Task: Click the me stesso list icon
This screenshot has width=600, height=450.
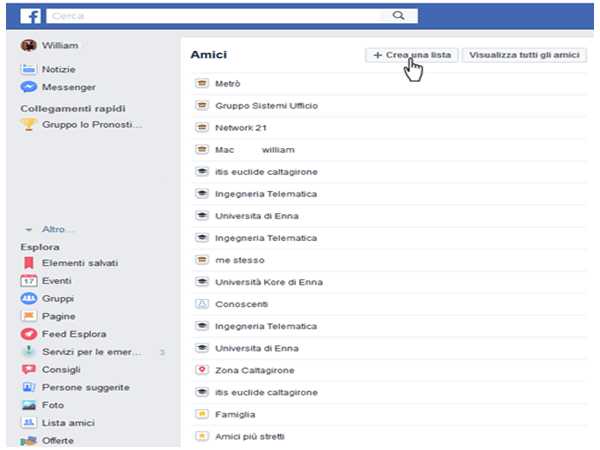Action: tap(202, 260)
